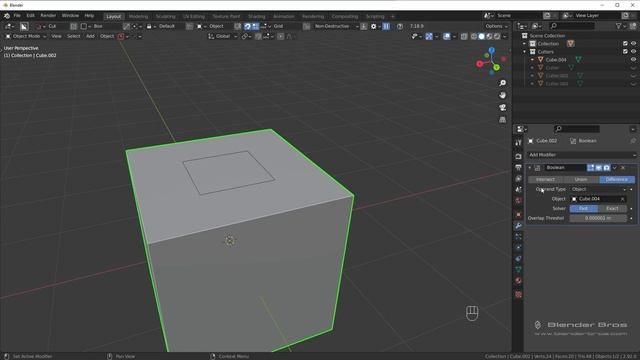This screenshot has height=360, width=640.
Task: Switch to solid shading mode
Action: (x=482, y=36)
